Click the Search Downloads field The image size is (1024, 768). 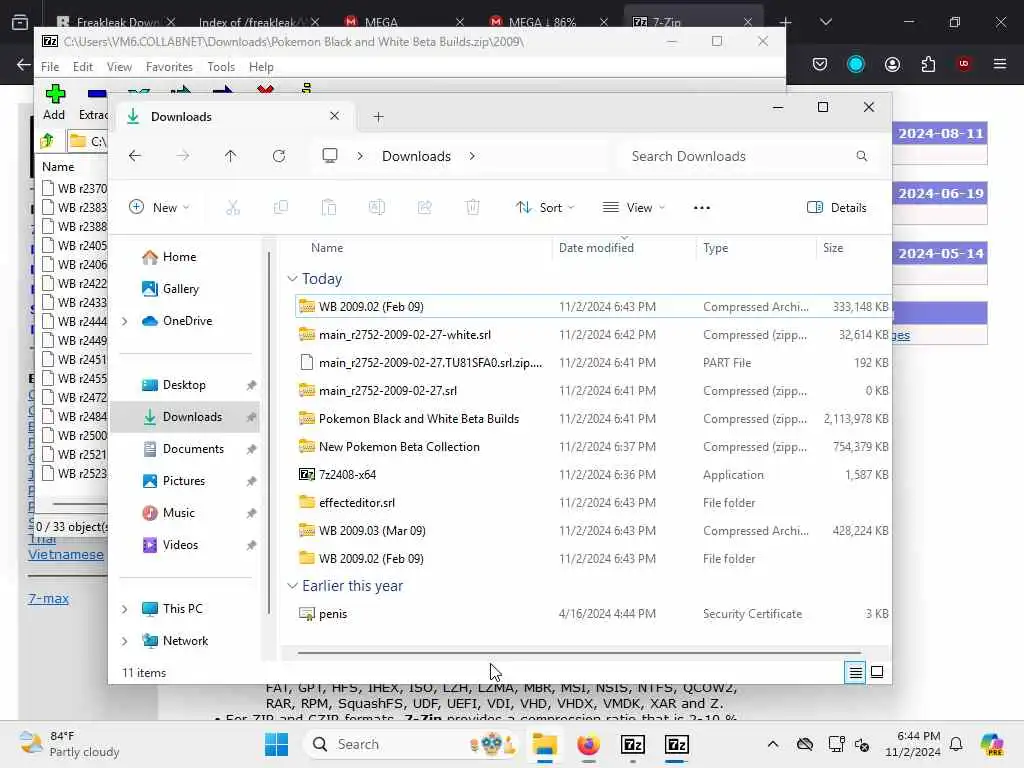(x=747, y=156)
